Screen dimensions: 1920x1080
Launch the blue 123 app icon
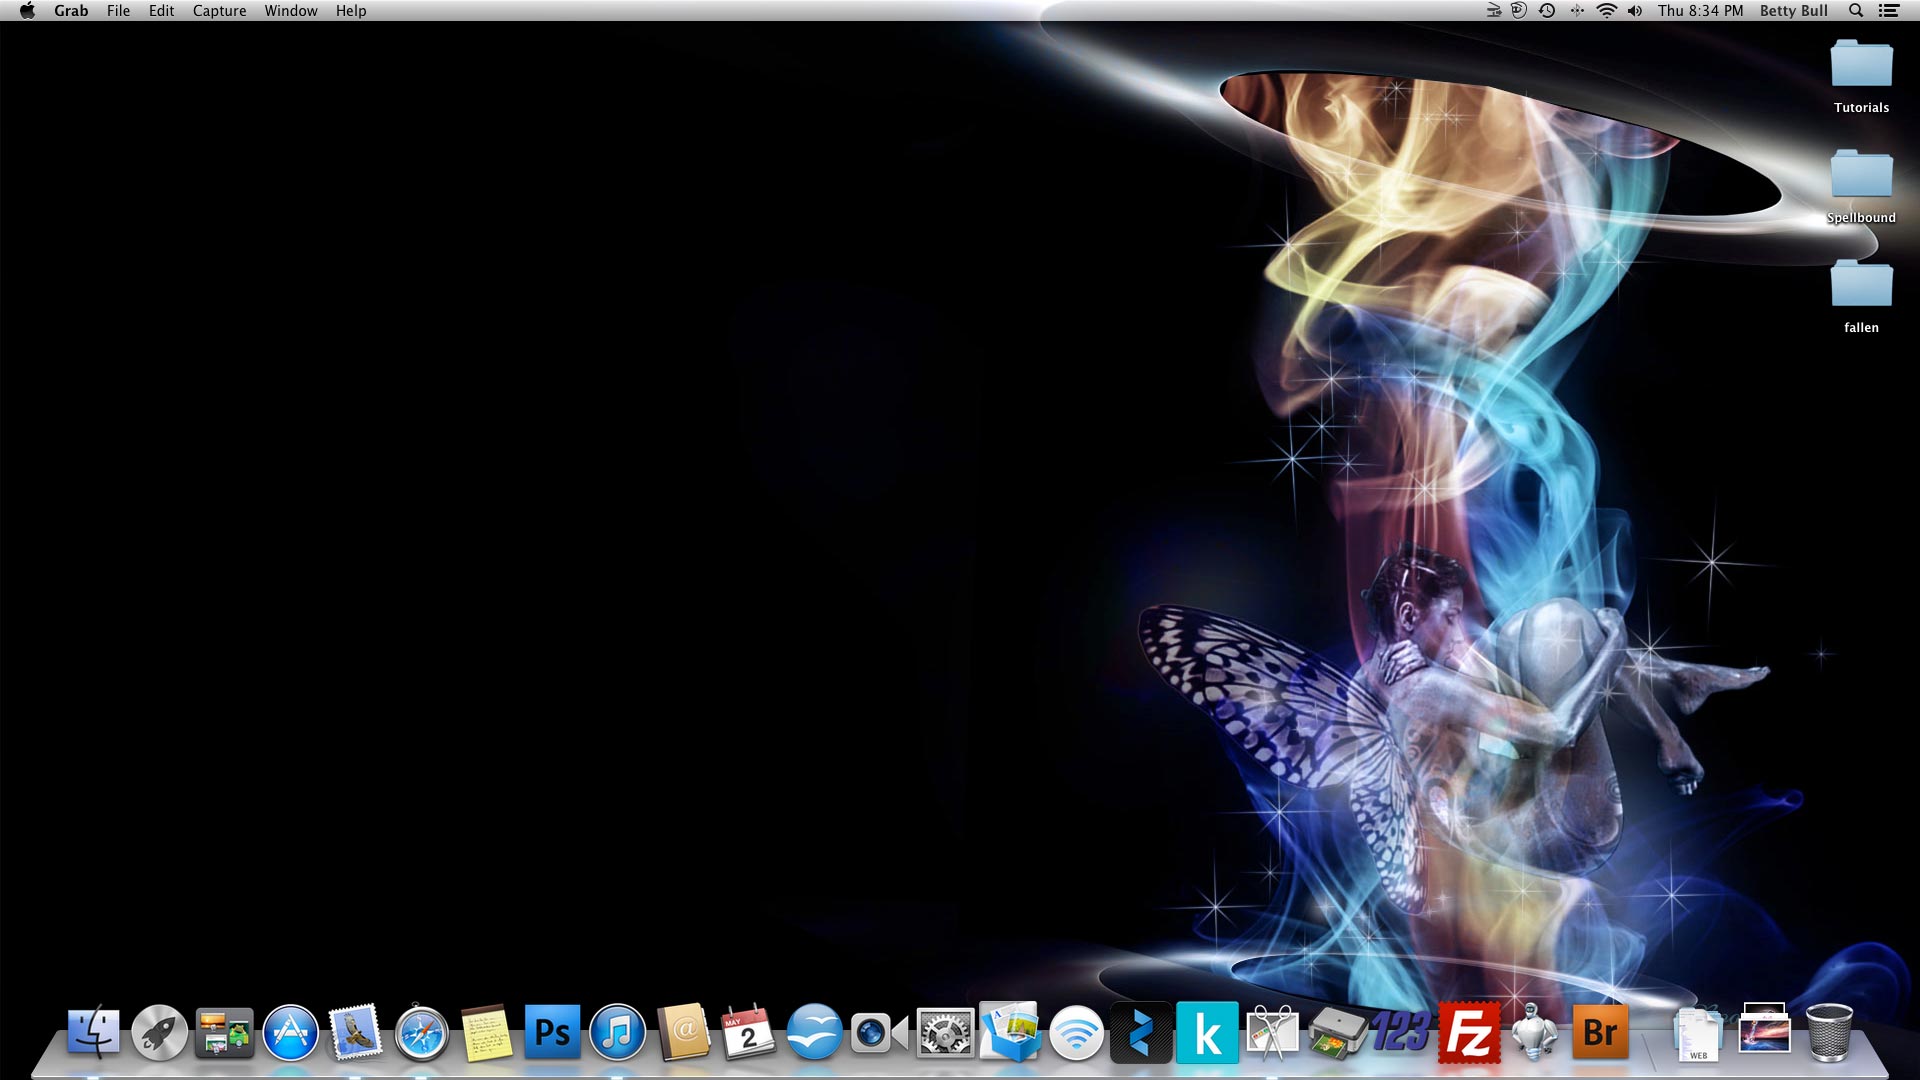(x=1400, y=1030)
